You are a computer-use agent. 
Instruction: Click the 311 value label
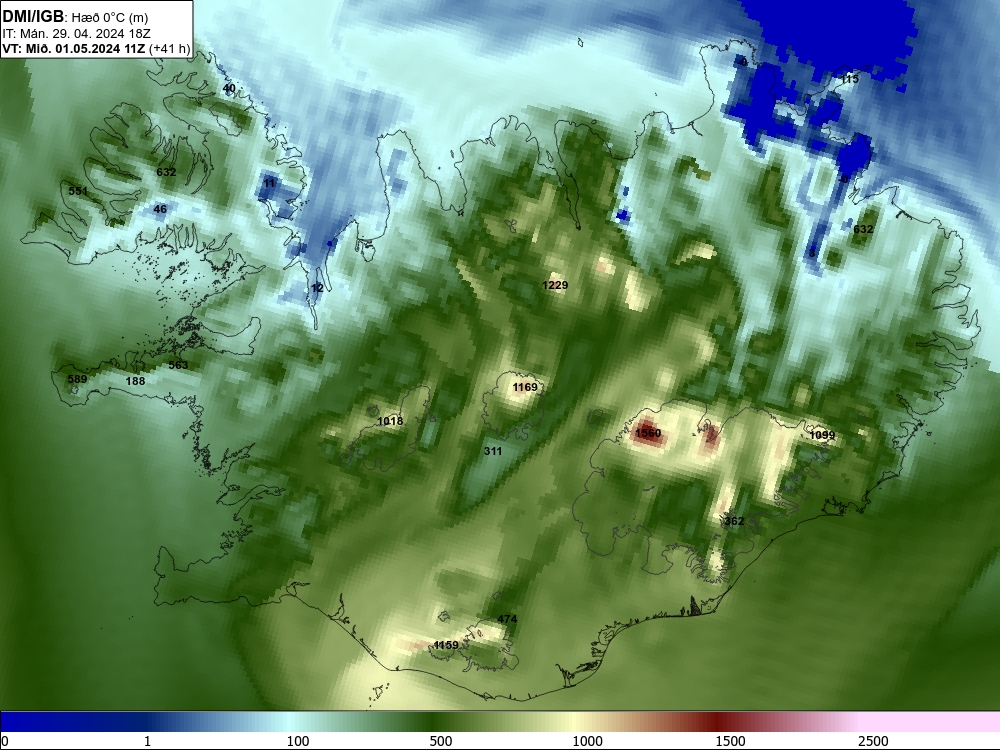(493, 451)
